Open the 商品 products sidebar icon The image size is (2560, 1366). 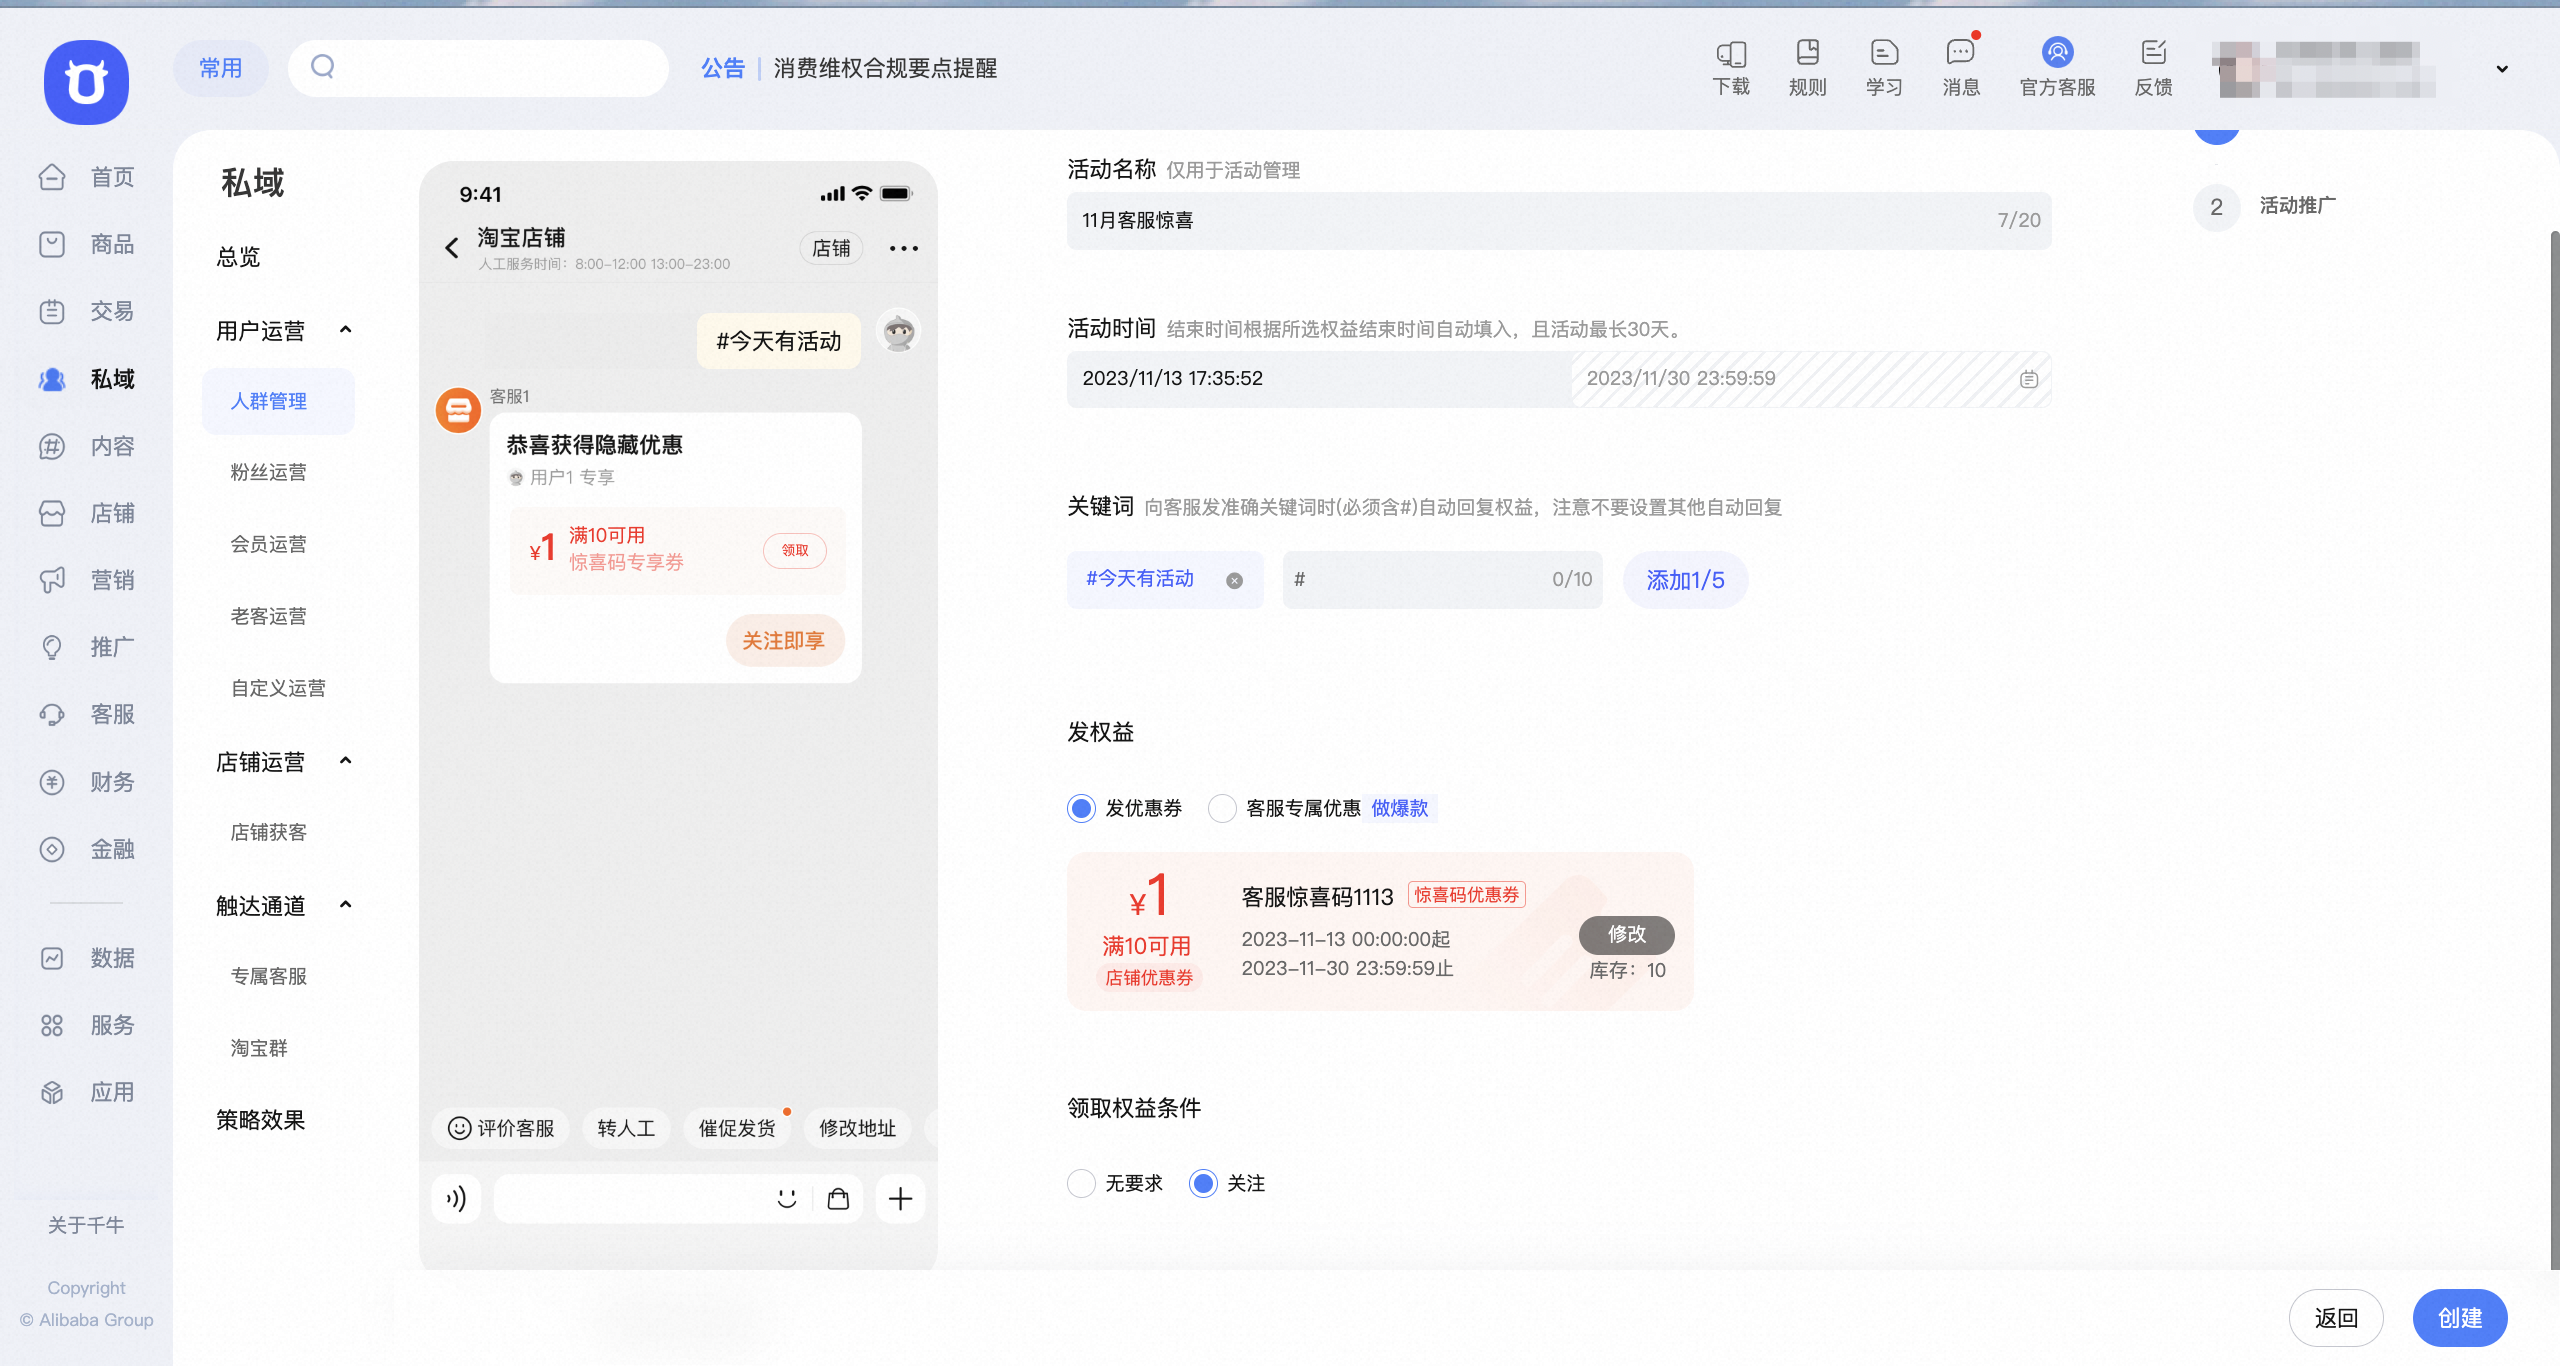pos(52,244)
